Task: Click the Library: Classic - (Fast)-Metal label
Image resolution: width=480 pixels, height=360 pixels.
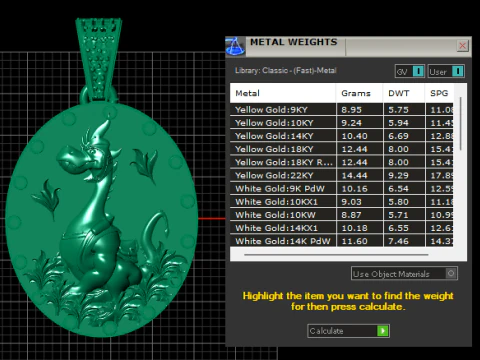Action: [286, 70]
